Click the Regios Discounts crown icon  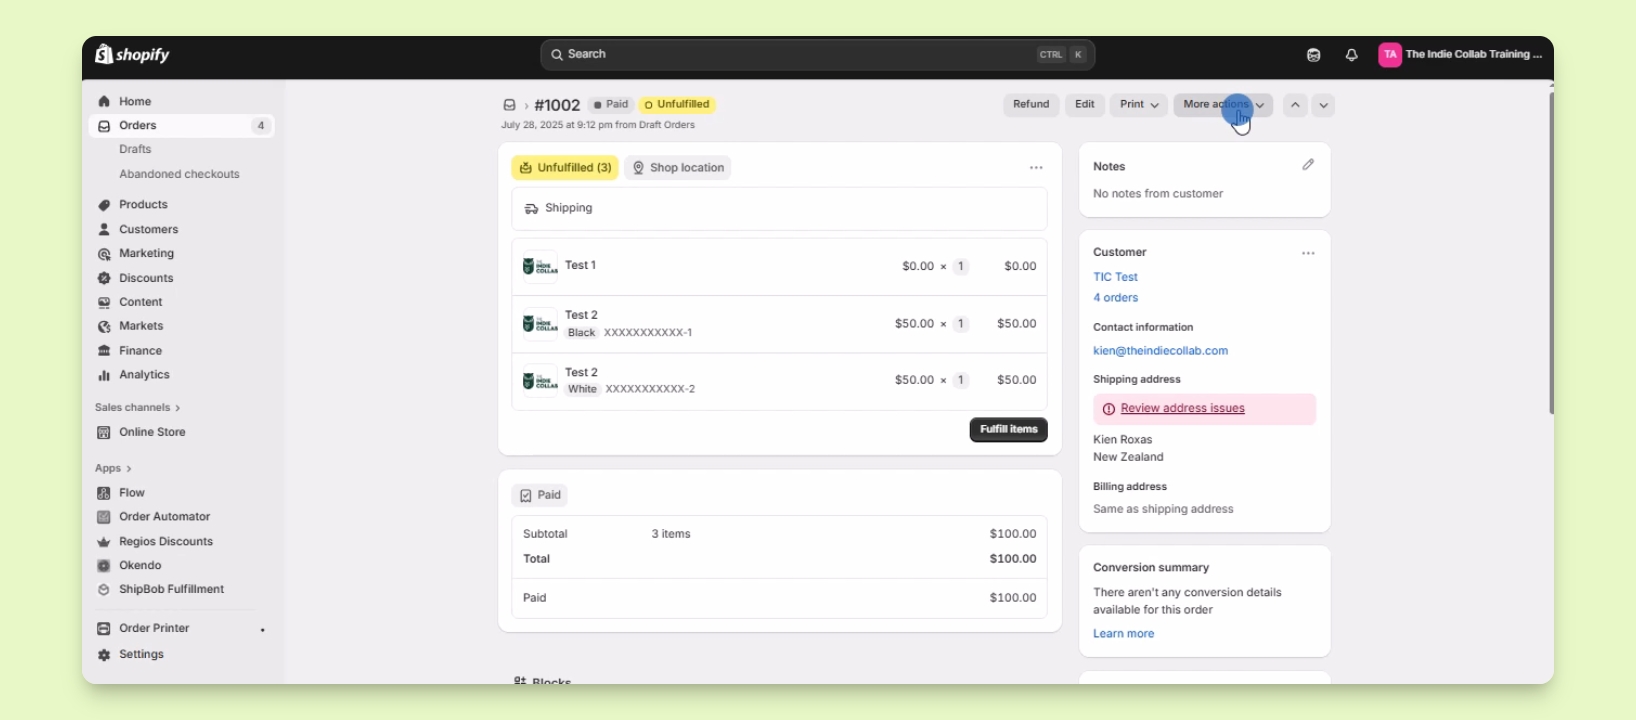[104, 542]
